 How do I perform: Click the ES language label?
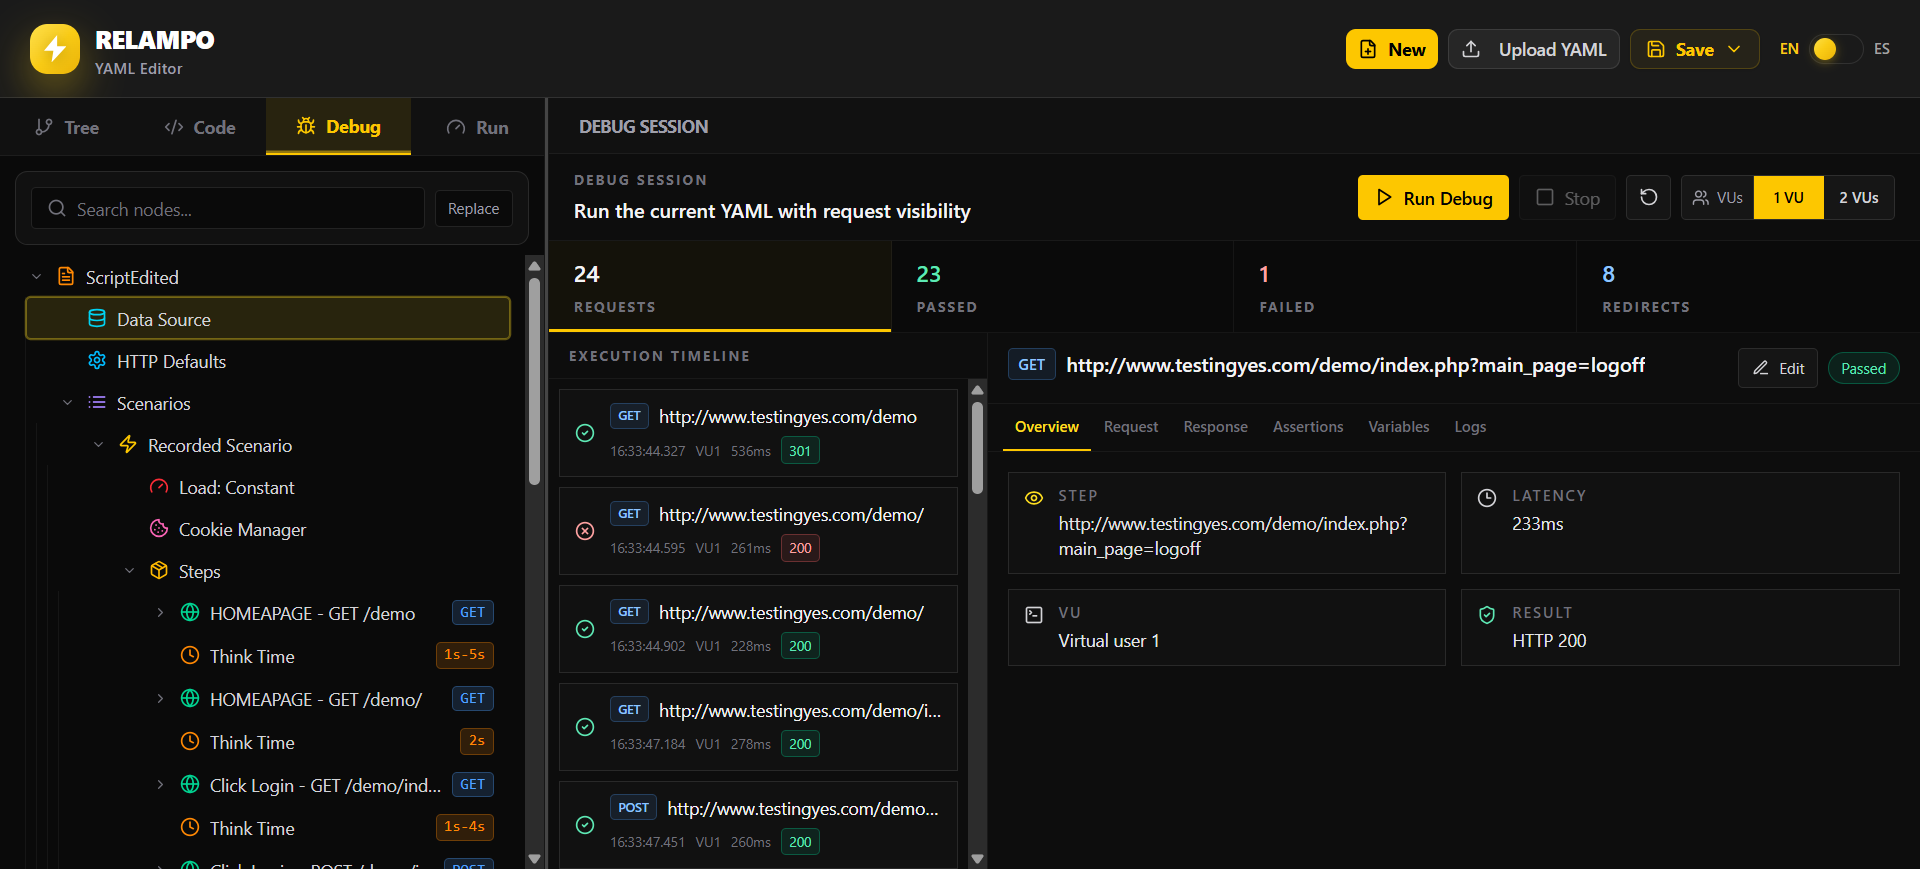tap(1881, 49)
